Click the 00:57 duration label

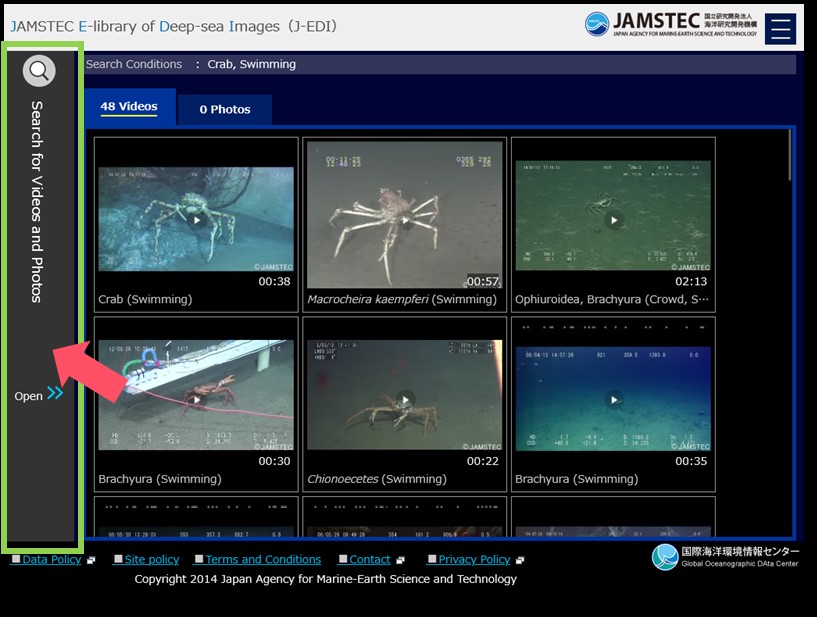click(482, 281)
